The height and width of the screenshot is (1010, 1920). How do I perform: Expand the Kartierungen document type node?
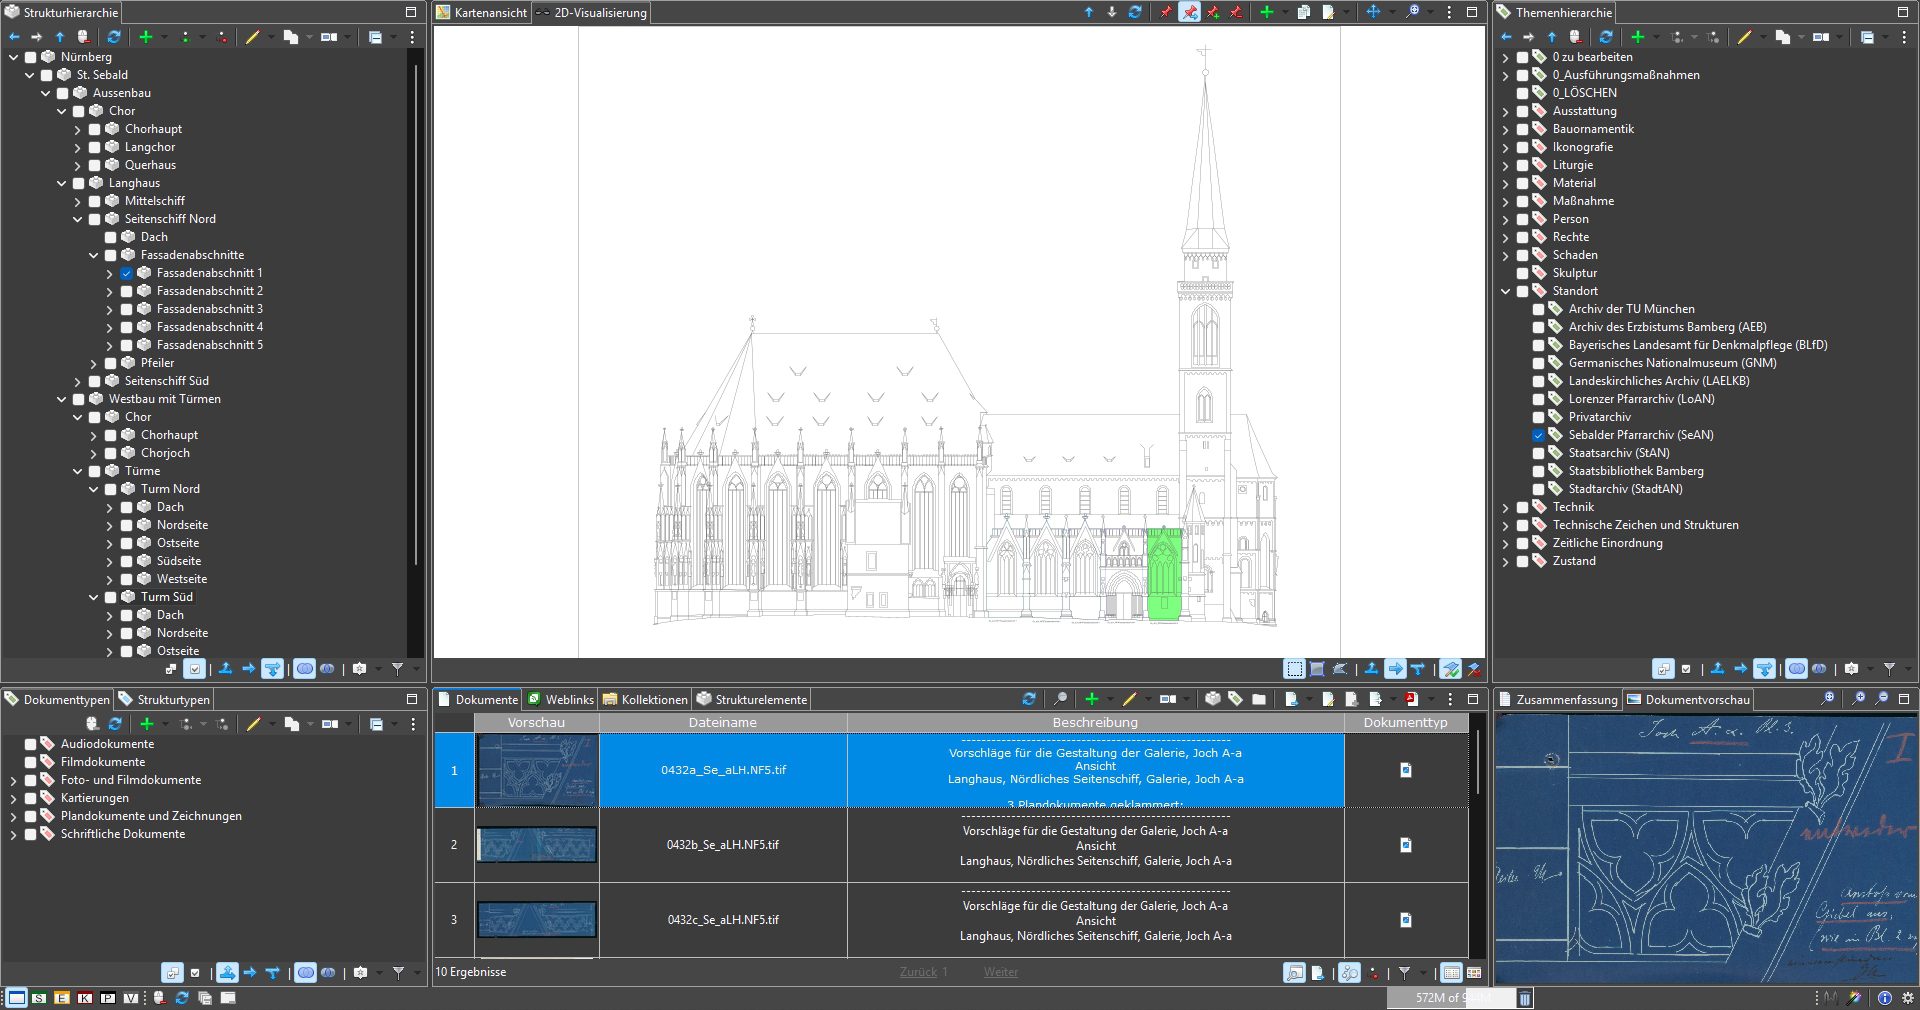tap(14, 798)
